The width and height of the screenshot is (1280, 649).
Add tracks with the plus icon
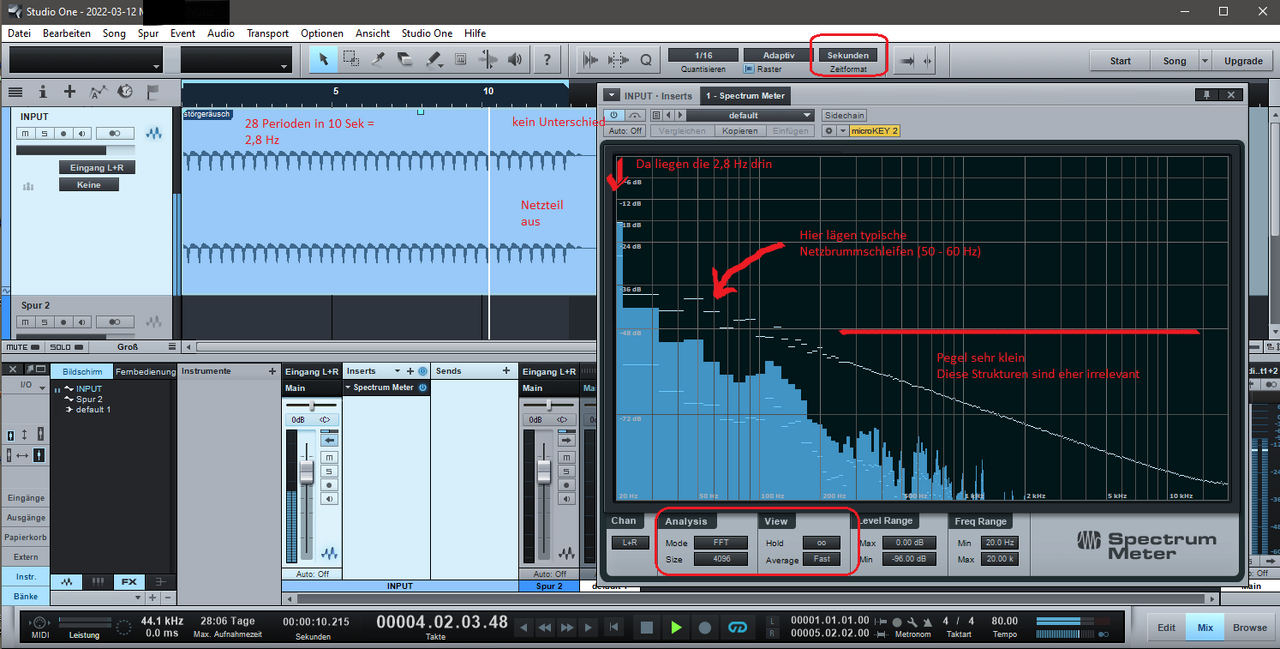[x=70, y=91]
